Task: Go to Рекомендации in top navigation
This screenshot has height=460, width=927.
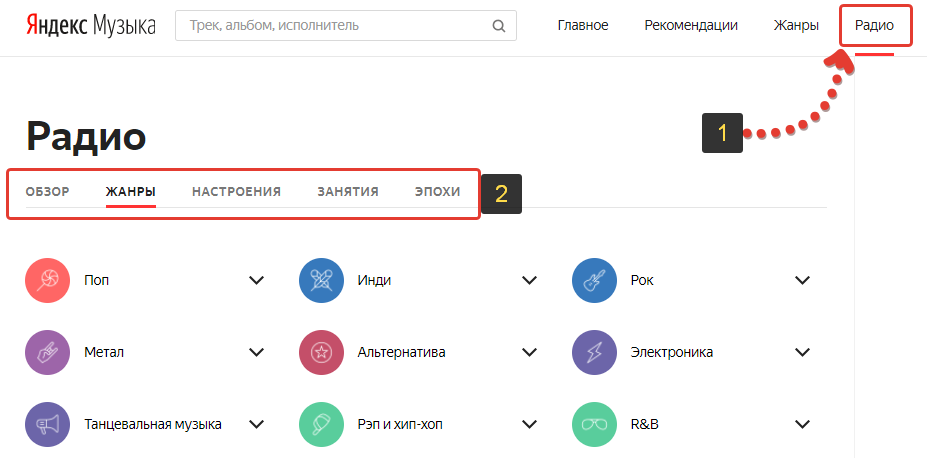Action: pyautogui.click(x=691, y=25)
